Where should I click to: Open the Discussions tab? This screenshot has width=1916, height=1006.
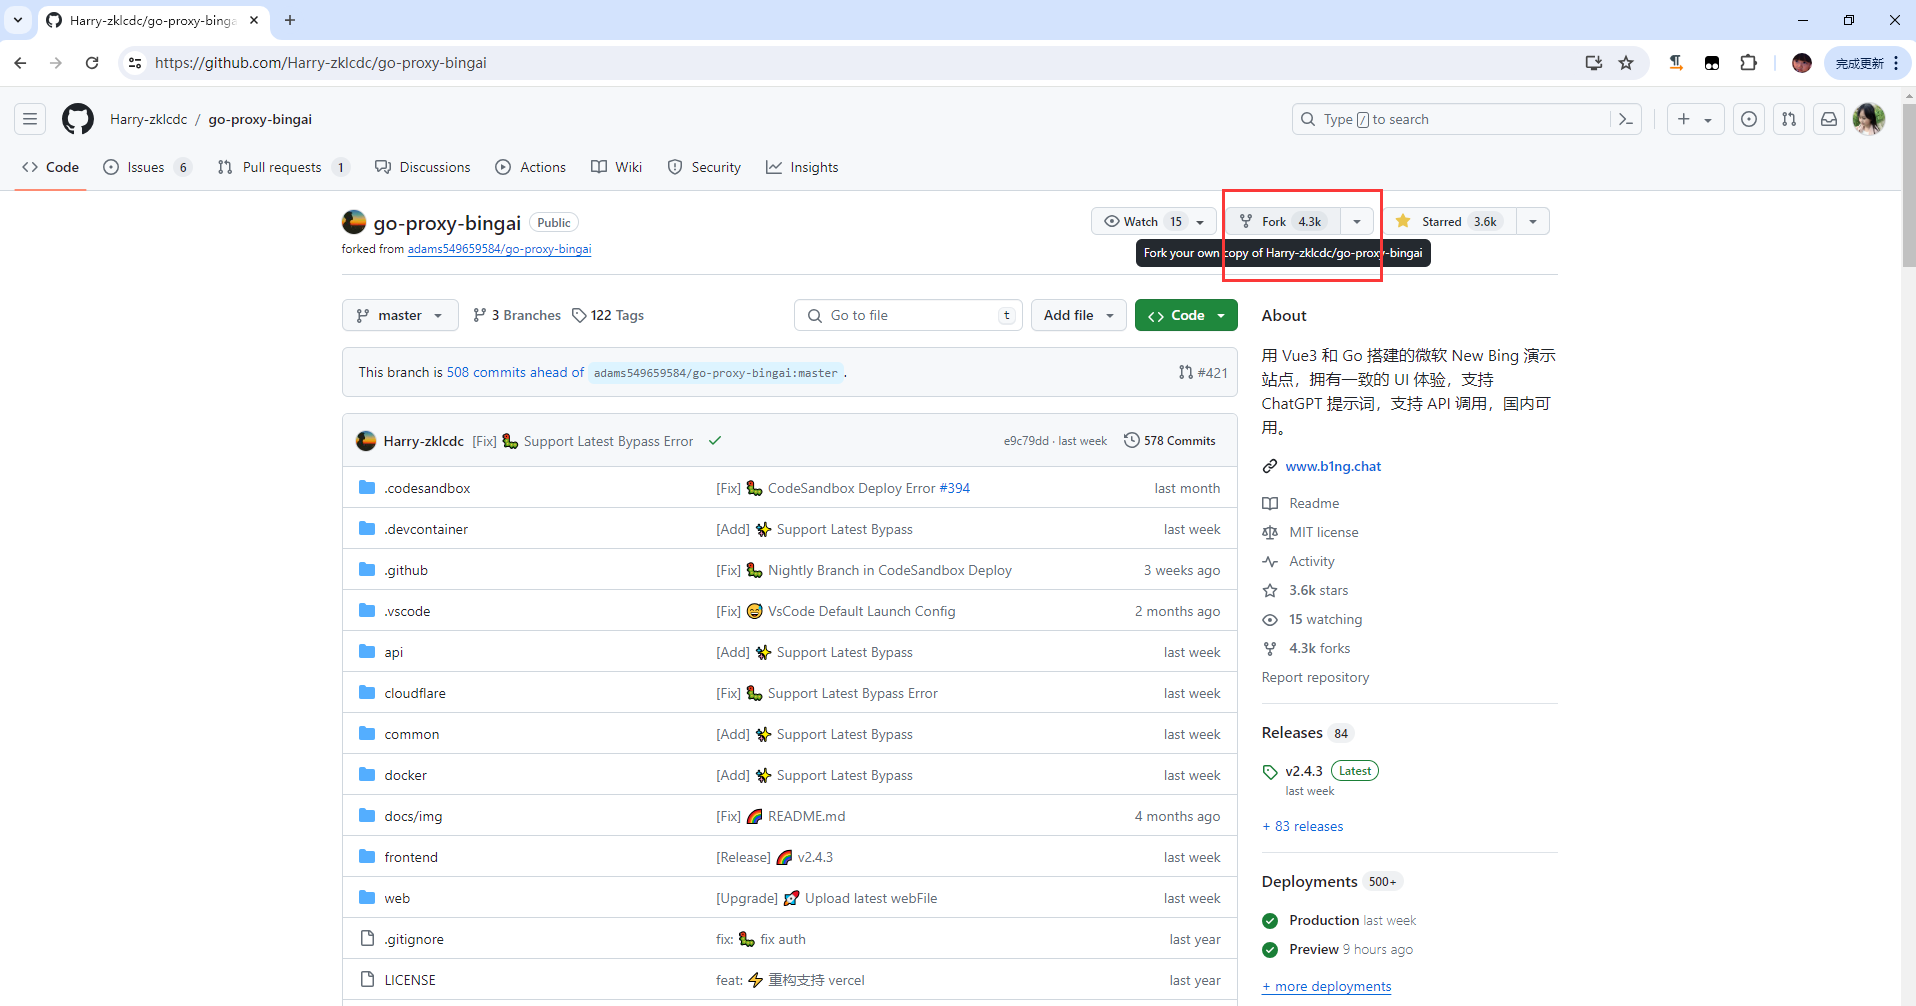(x=423, y=167)
